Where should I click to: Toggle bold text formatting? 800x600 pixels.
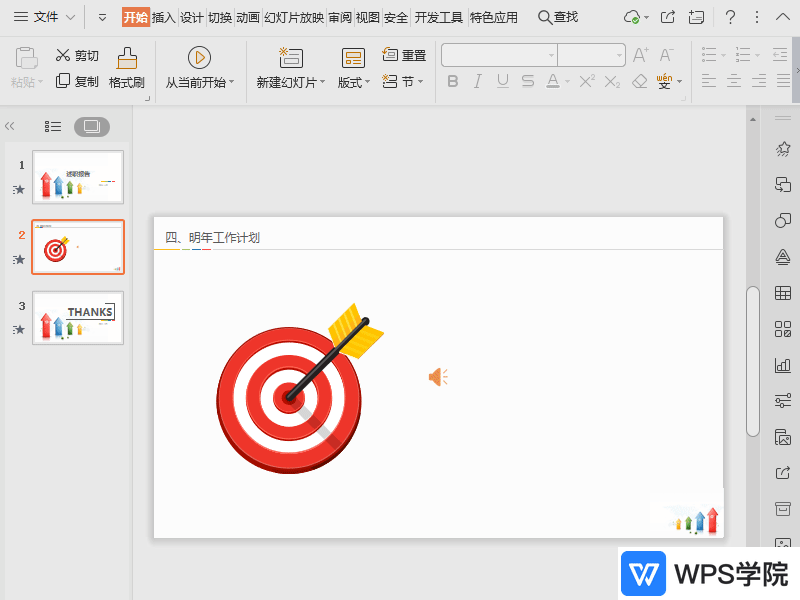pyautogui.click(x=453, y=82)
